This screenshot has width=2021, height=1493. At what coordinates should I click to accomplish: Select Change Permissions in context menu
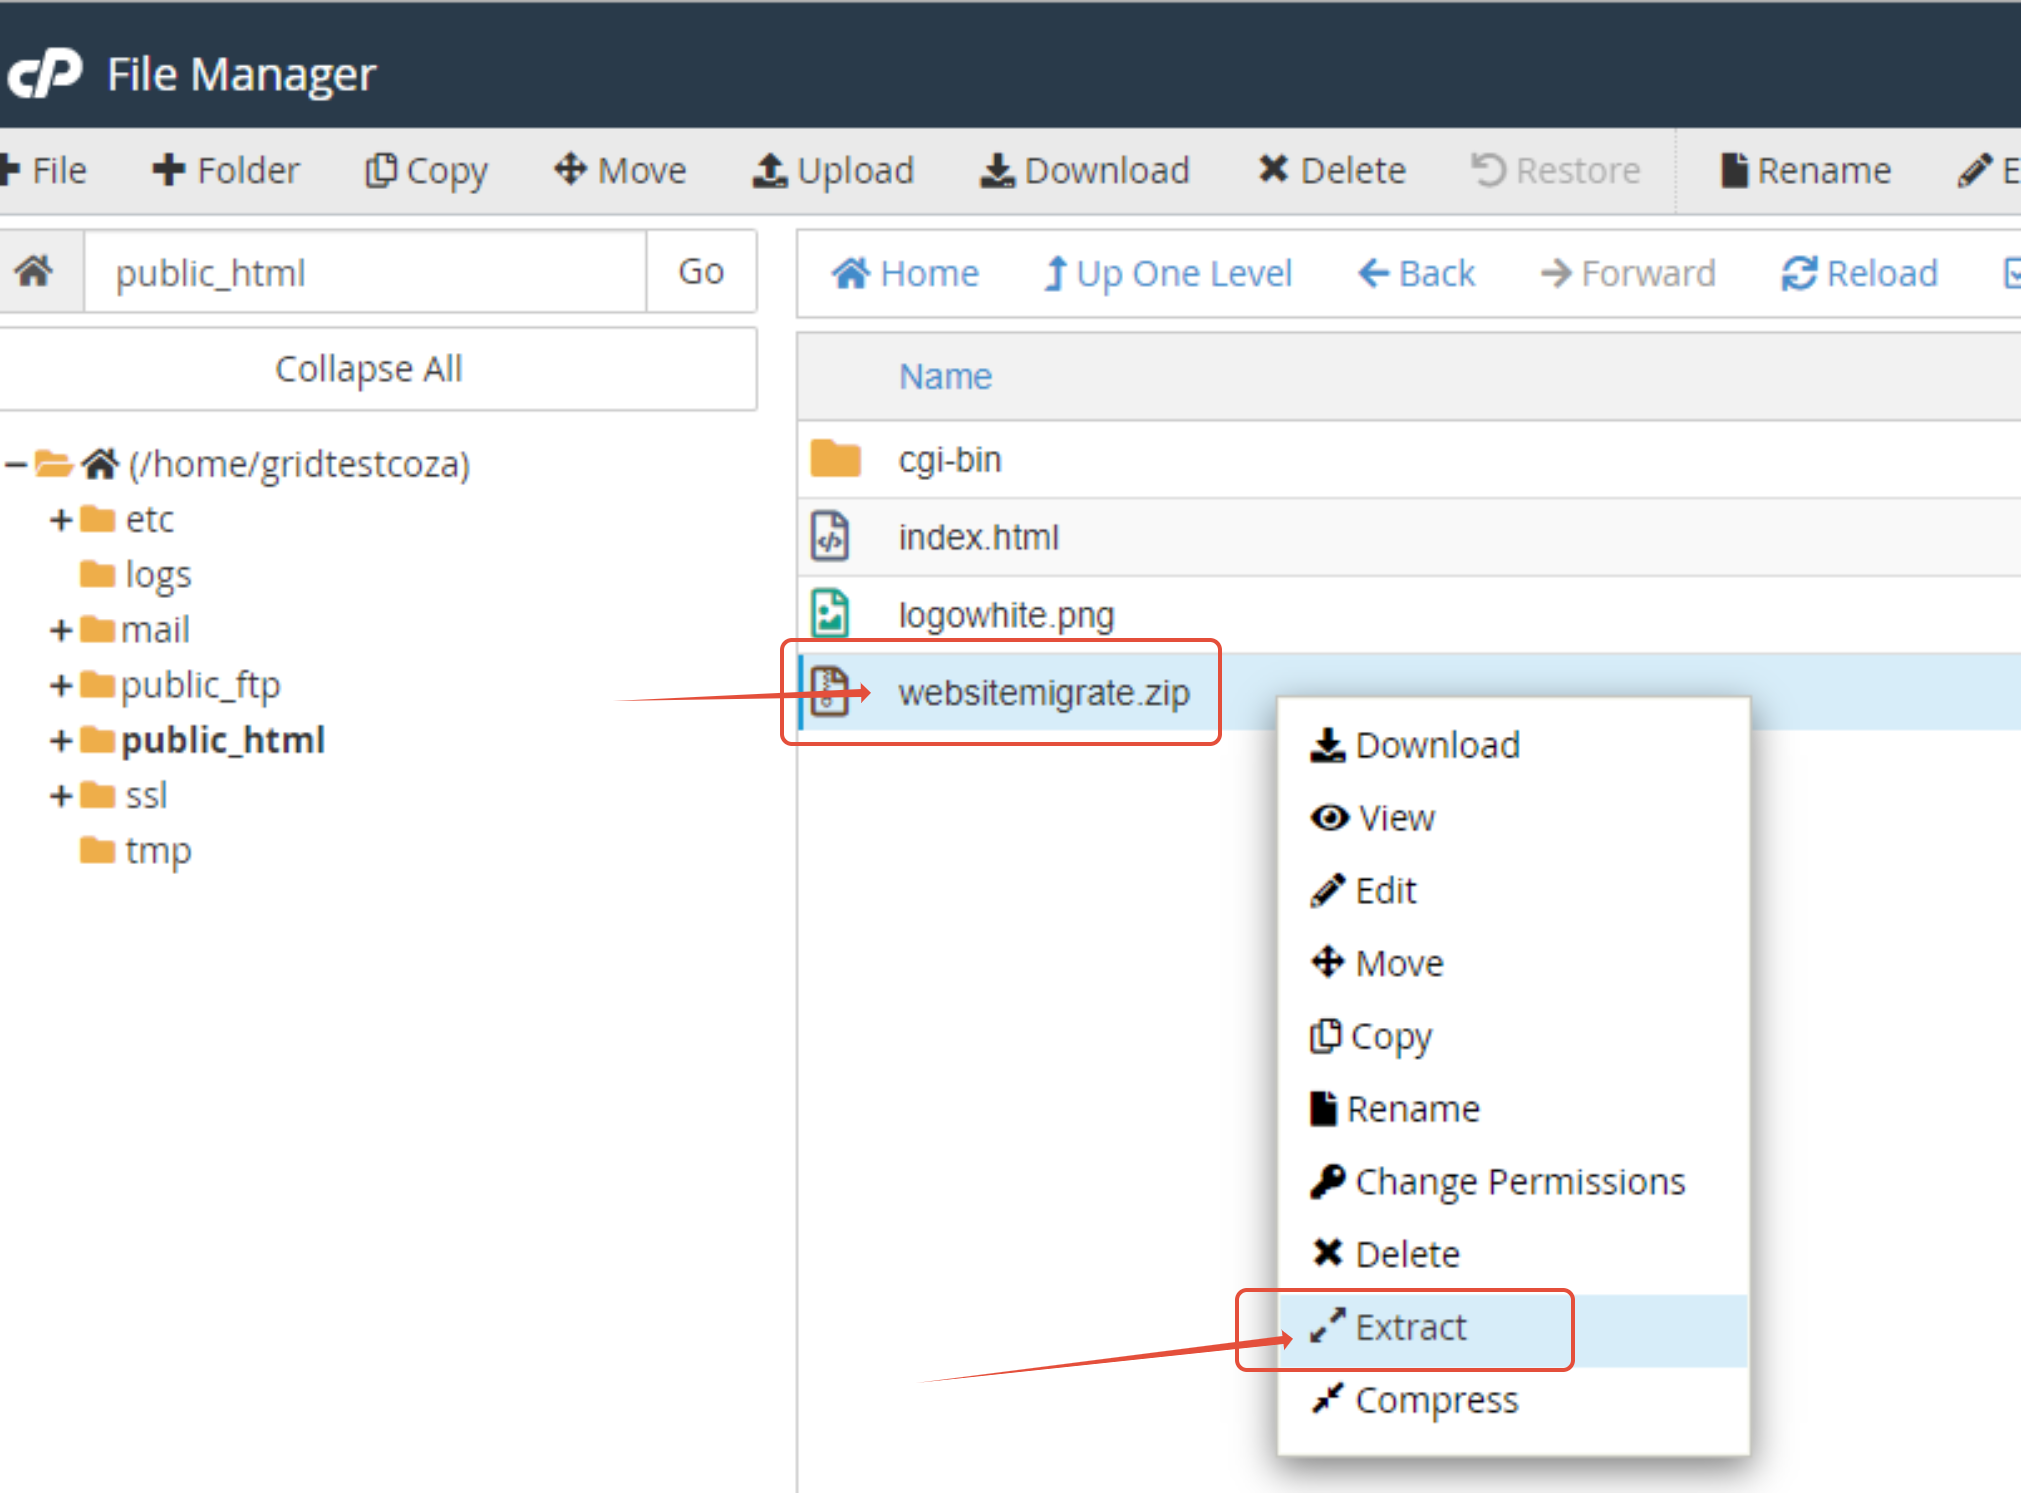pos(1519,1182)
